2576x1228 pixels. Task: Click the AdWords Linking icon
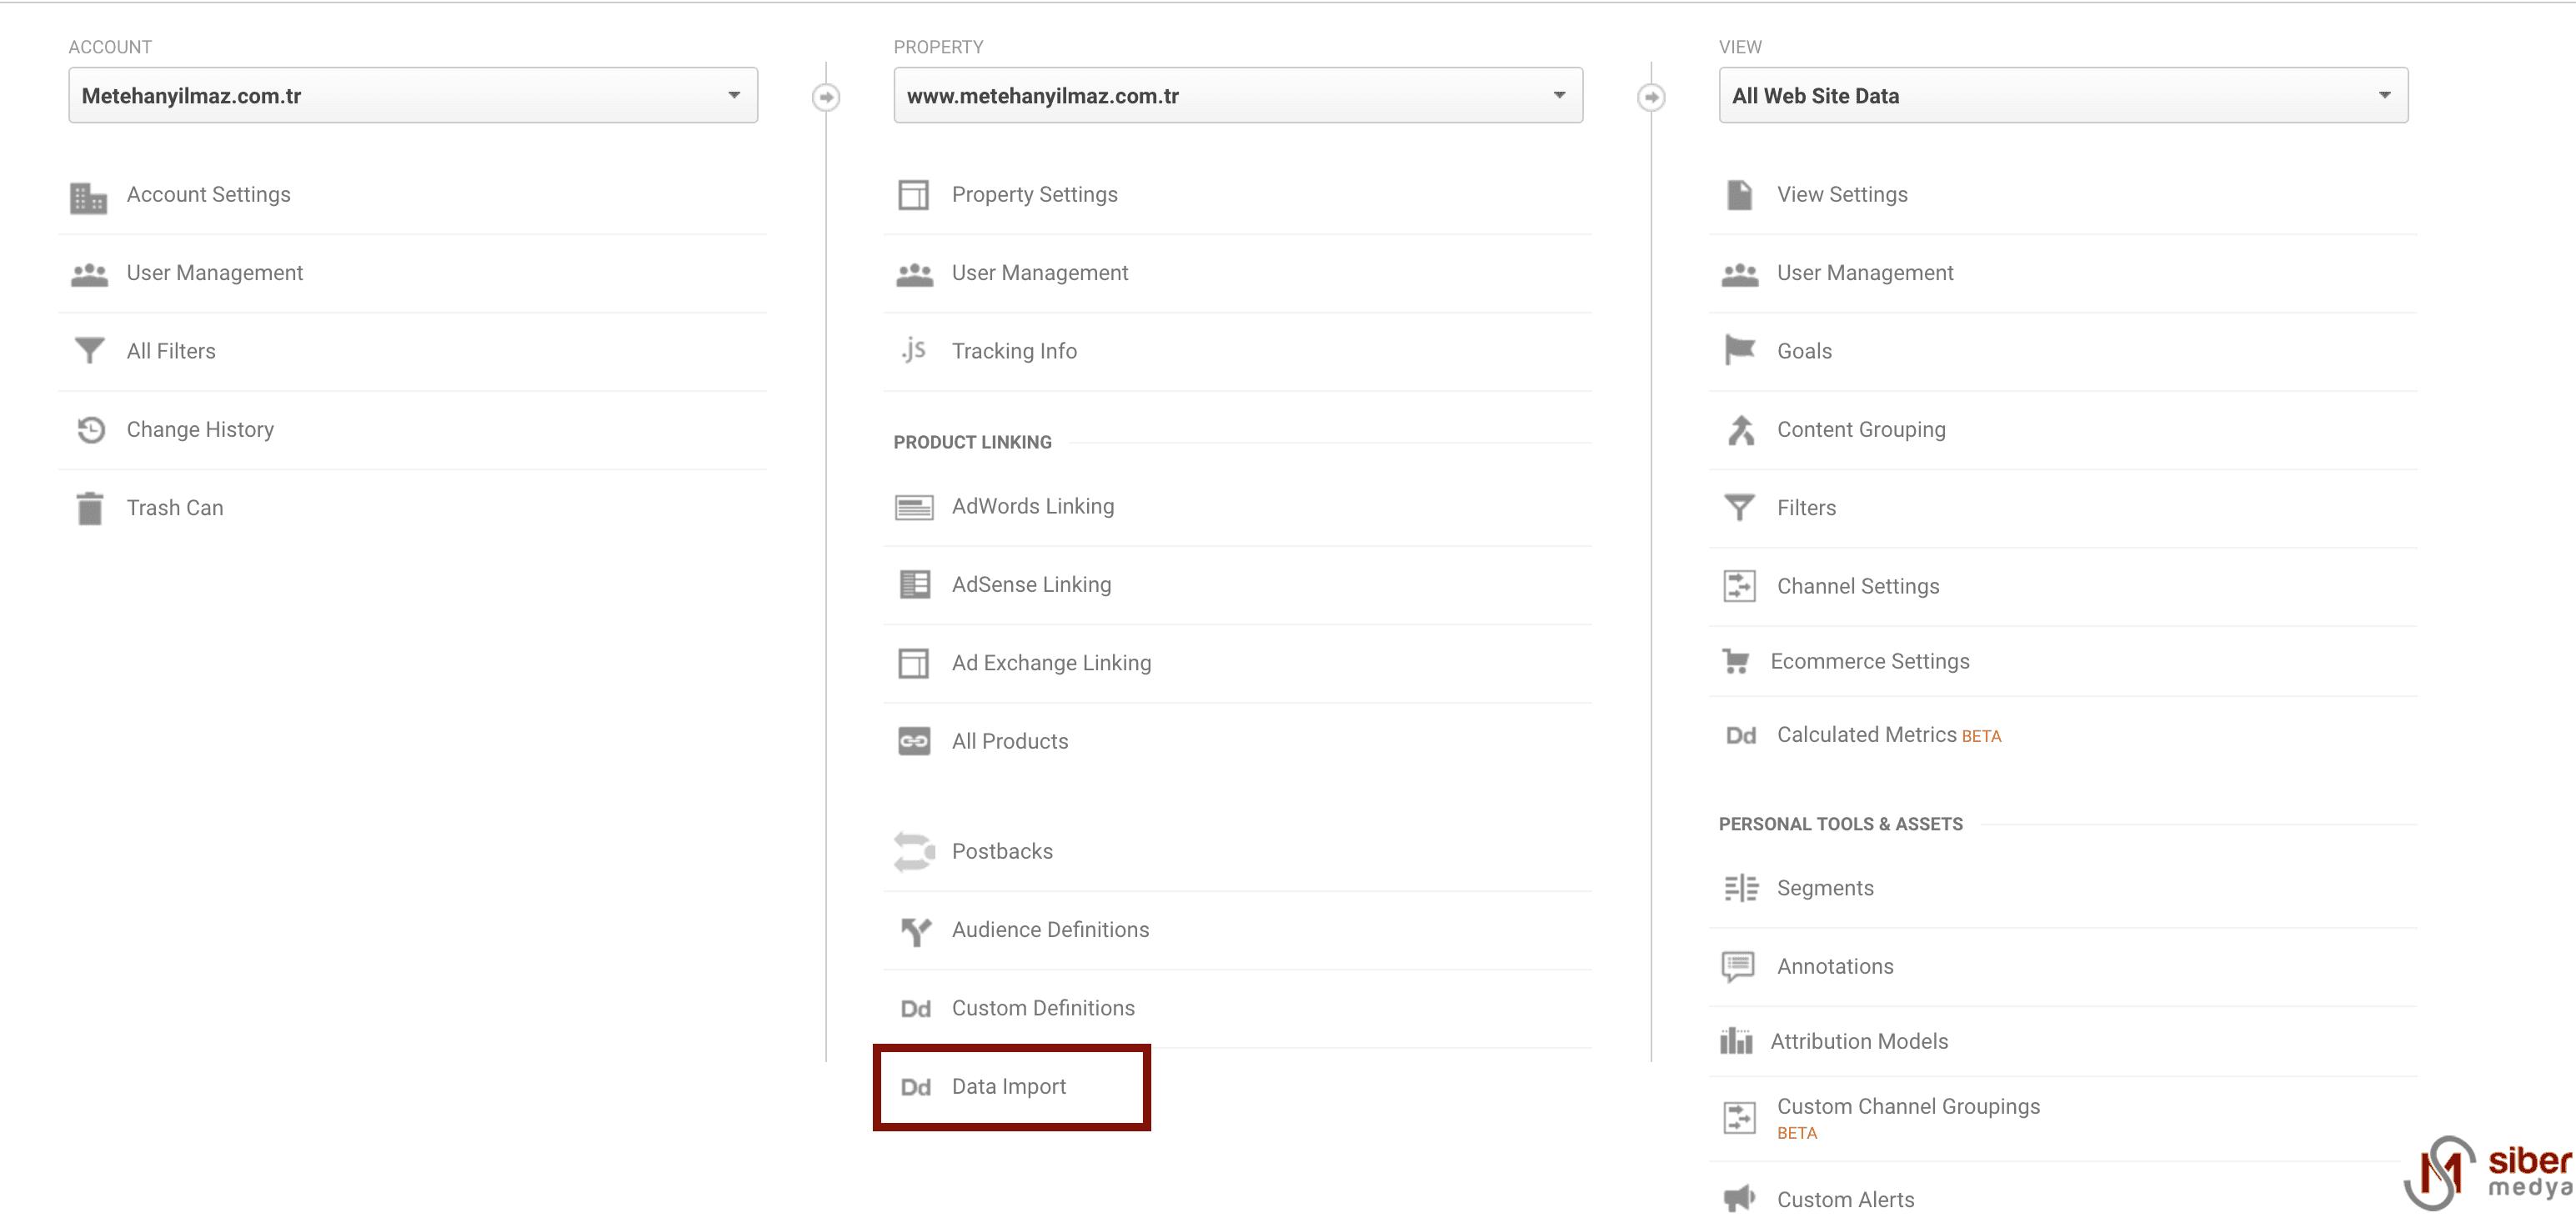click(x=914, y=508)
